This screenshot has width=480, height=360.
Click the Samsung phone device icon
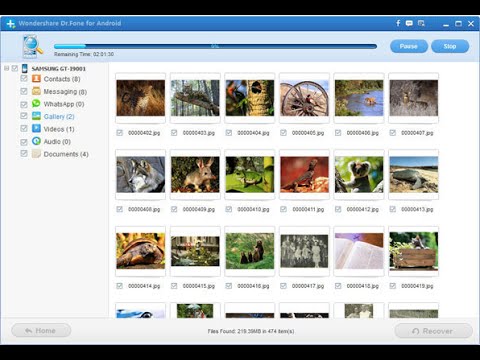pyautogui.click(x=24, y=68)
